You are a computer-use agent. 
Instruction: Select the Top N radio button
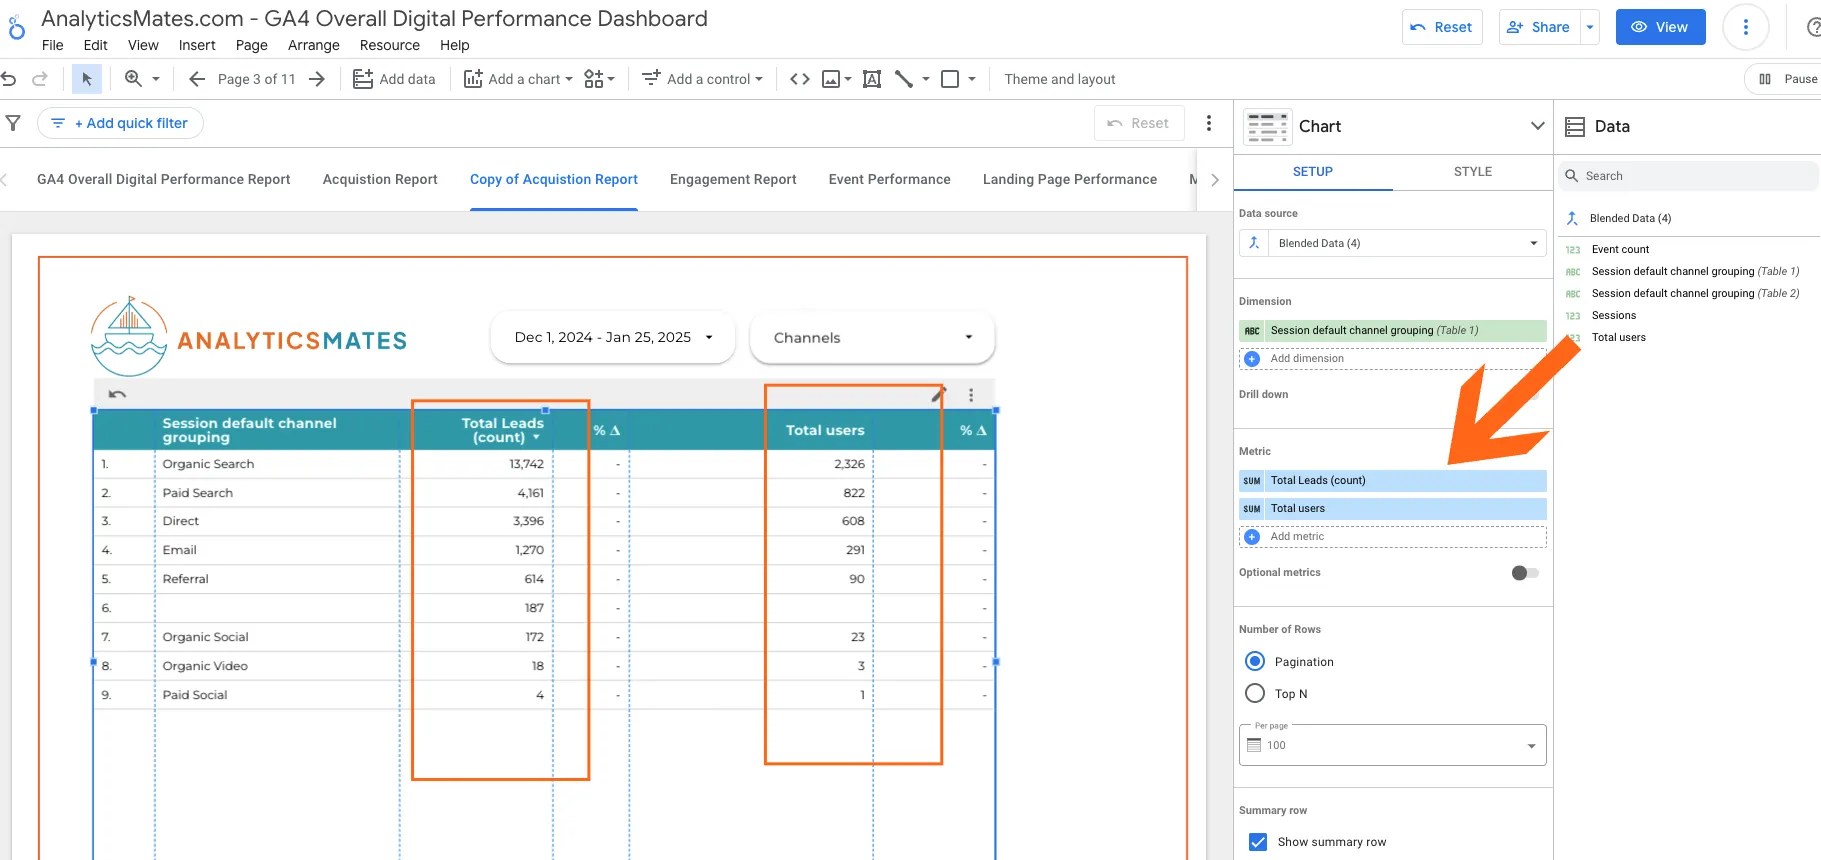[x=1255, y=693]
